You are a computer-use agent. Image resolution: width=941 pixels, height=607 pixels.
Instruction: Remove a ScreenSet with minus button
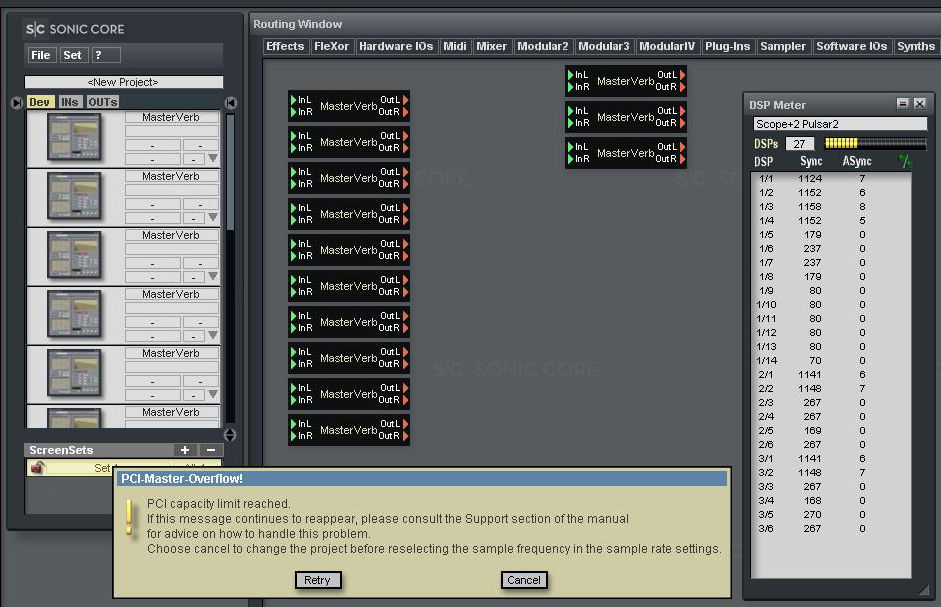tap(211, 450)
